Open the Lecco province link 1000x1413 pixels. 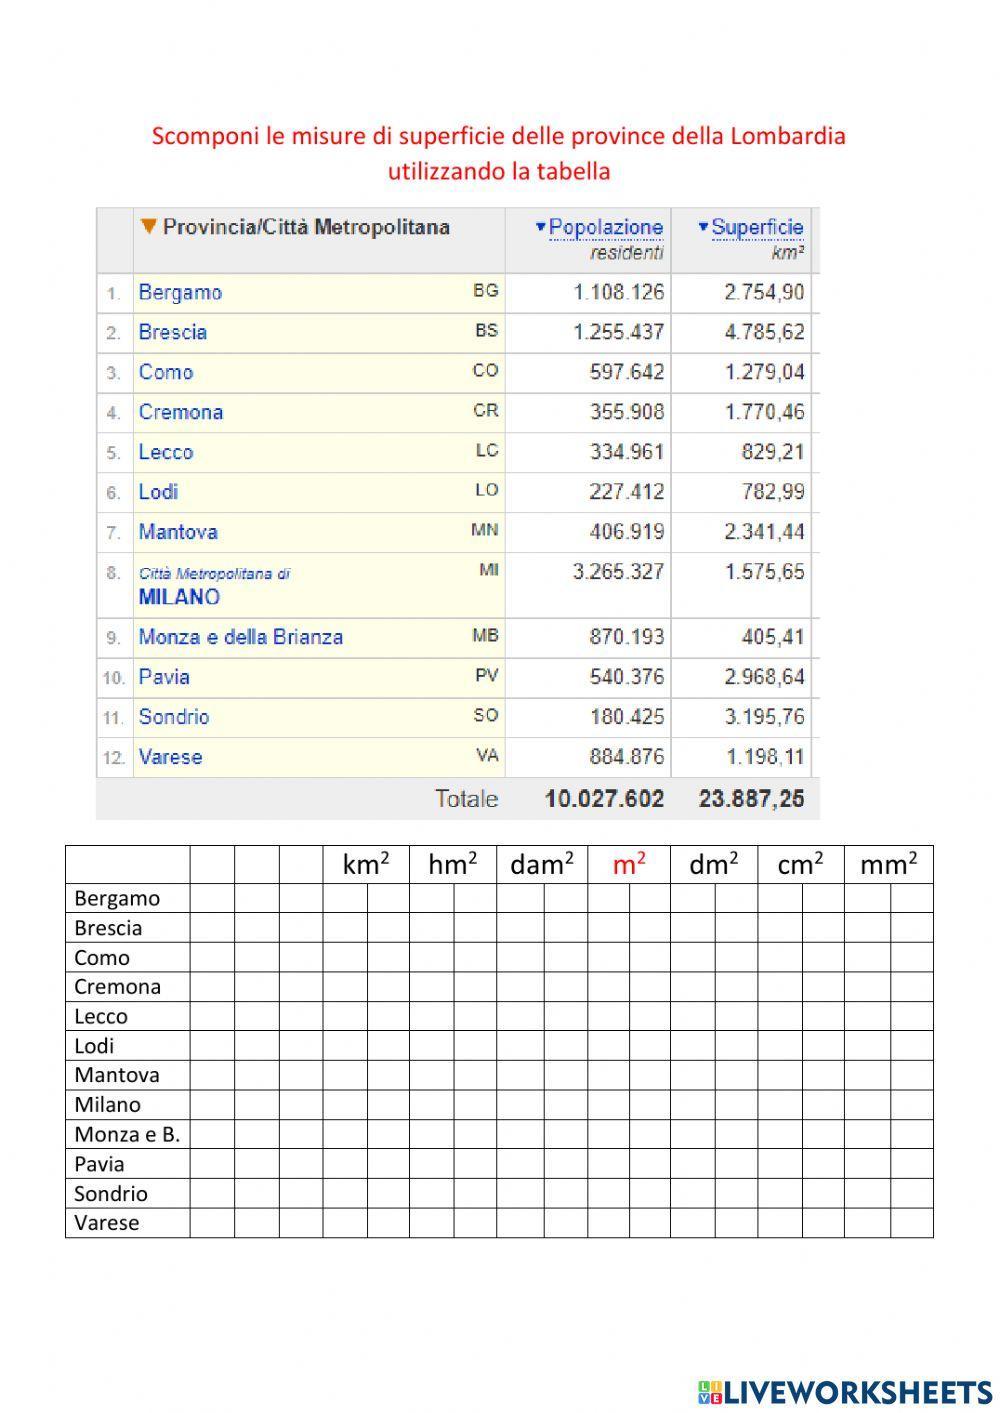click(x=166, y=452)
